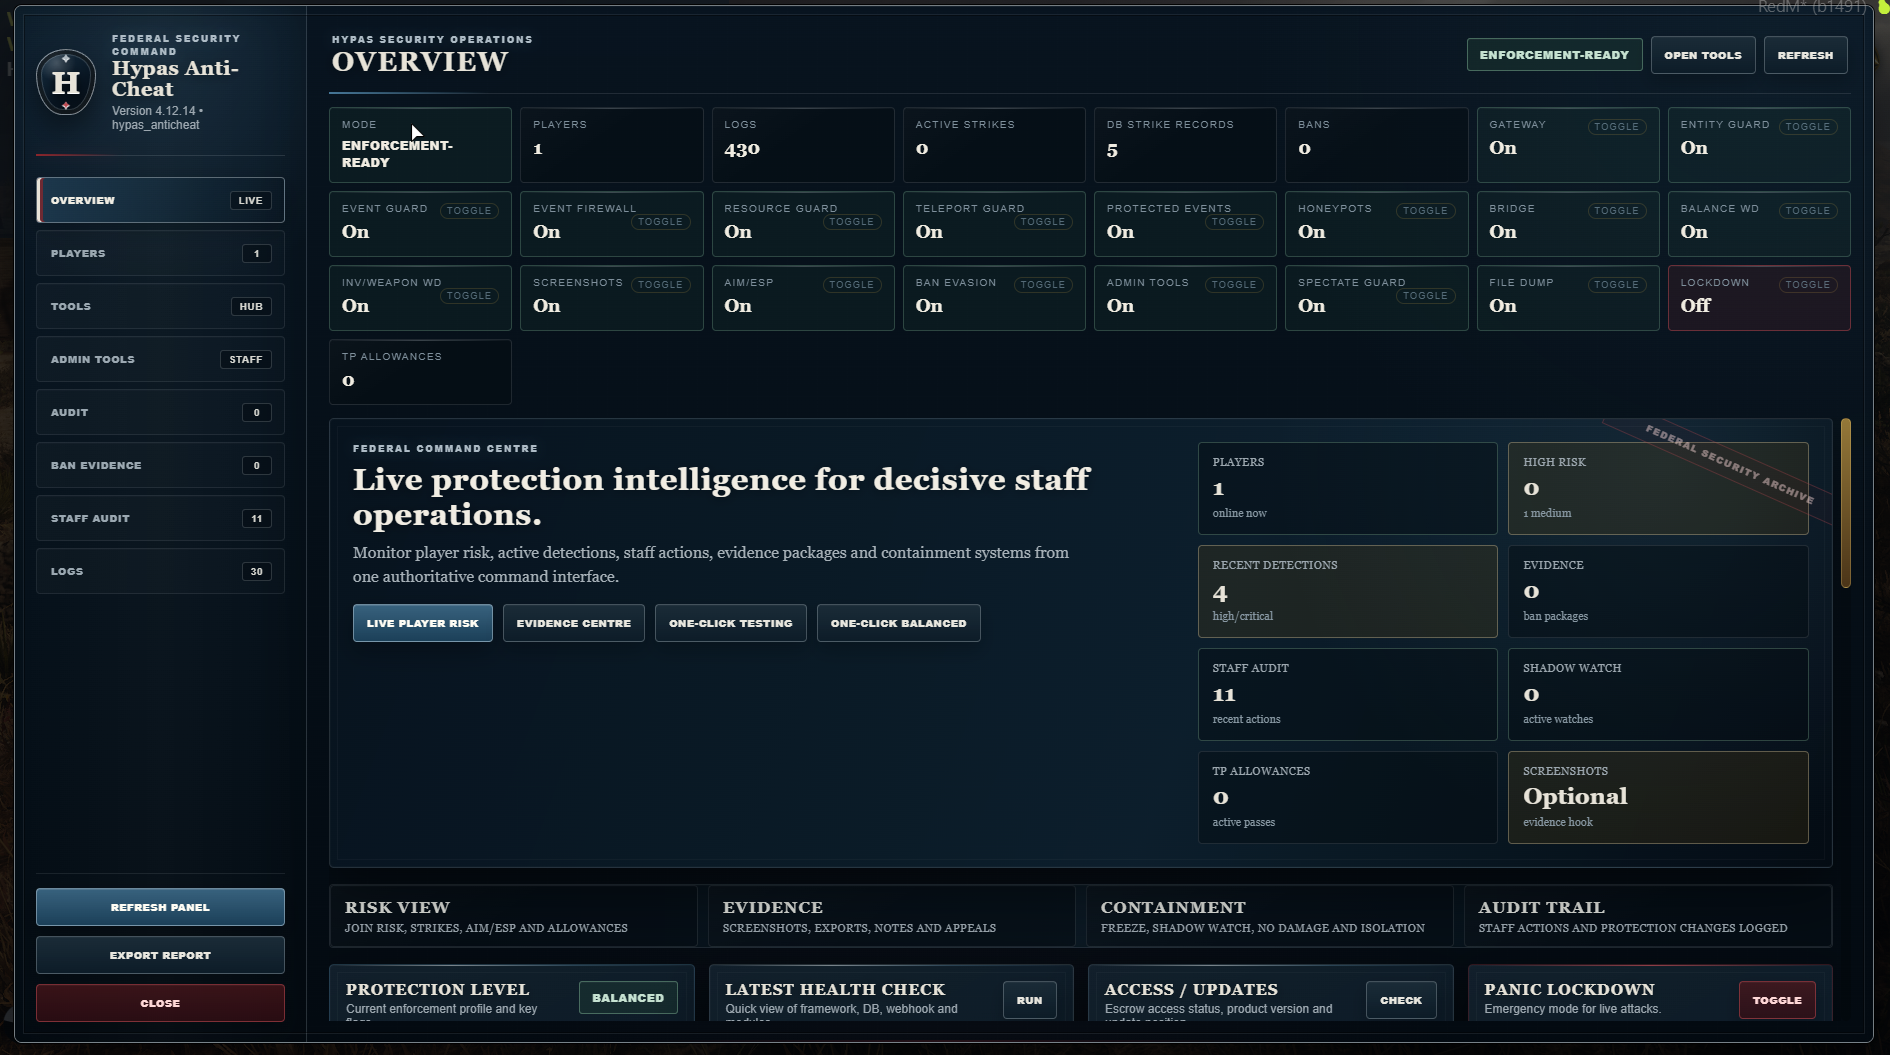Toggle Protected Events

click(x=1234, y=222)
